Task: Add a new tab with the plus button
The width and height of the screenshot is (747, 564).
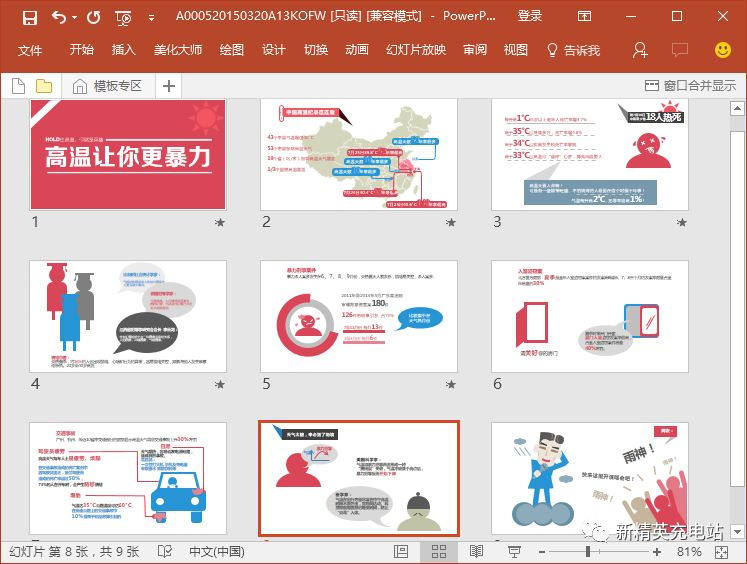Action: click(168, 86)
